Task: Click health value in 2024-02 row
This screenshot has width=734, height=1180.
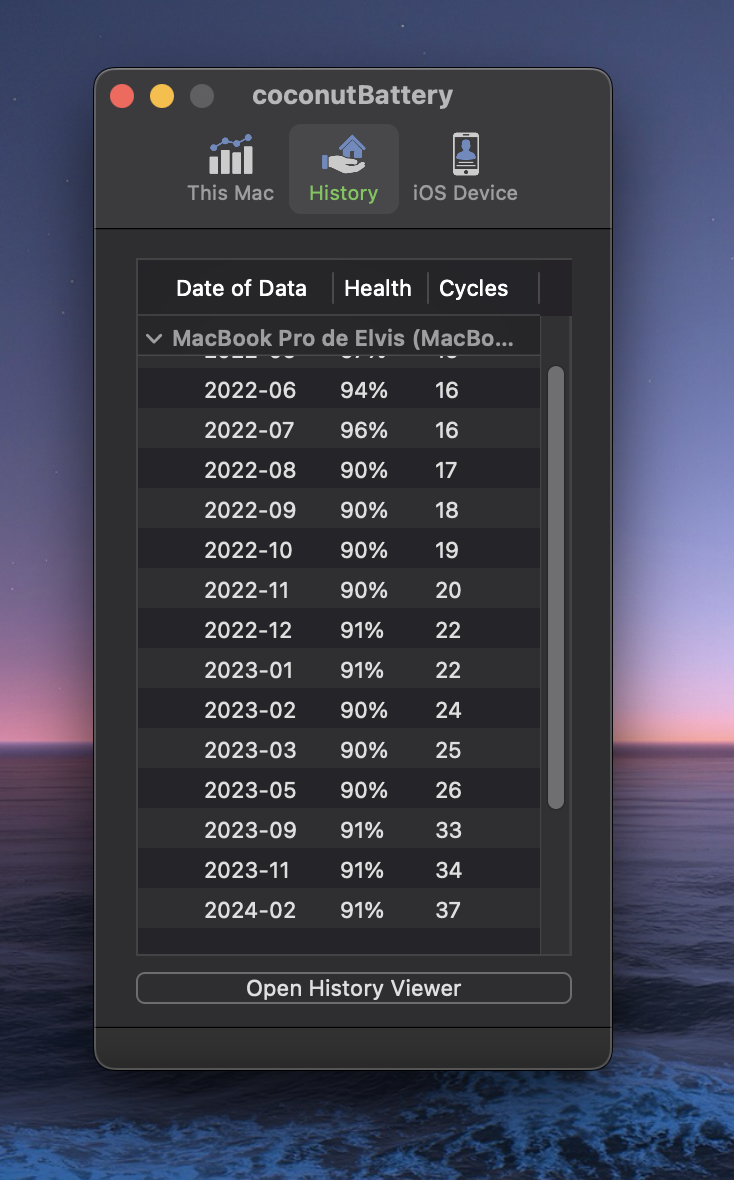Action: pos(361,910)
